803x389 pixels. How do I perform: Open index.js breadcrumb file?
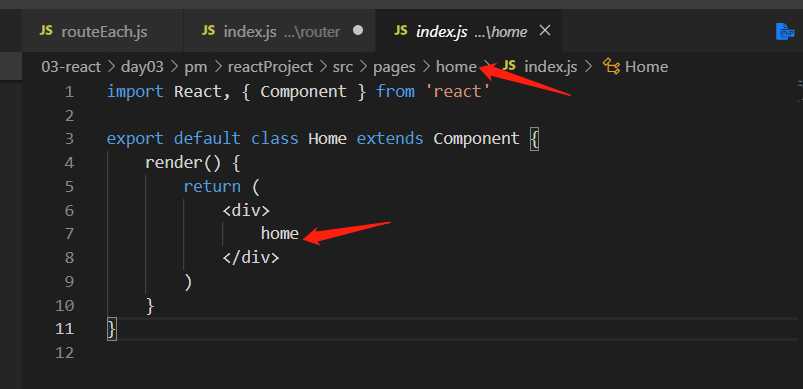pos(551,67)
